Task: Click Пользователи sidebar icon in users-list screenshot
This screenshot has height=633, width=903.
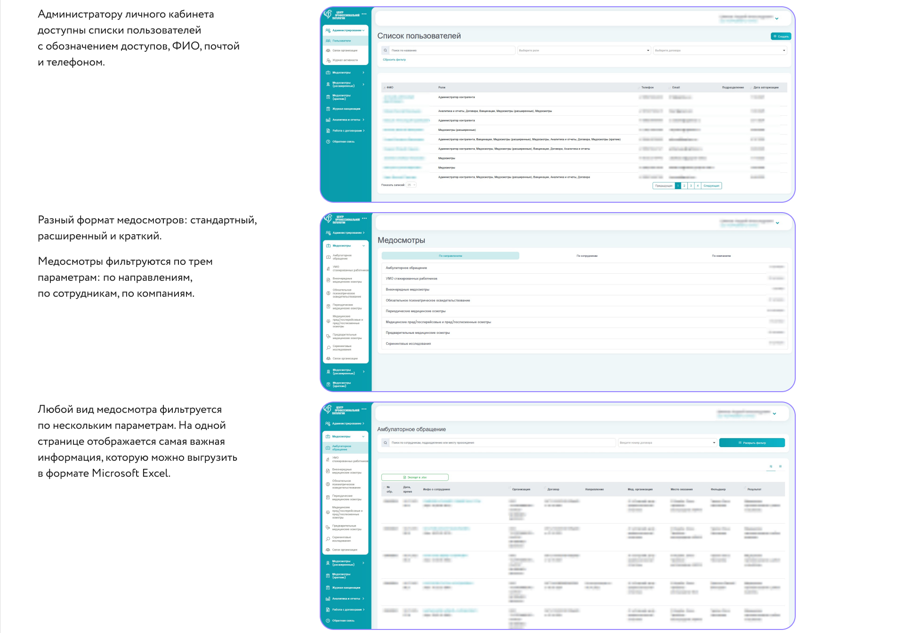Action: tap(328, 41)
